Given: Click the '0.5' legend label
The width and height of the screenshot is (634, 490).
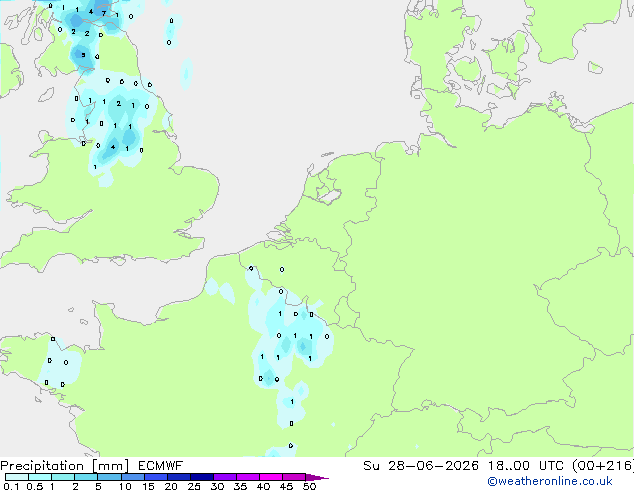Looking at the screenshot, I should [x=34, y=486].
